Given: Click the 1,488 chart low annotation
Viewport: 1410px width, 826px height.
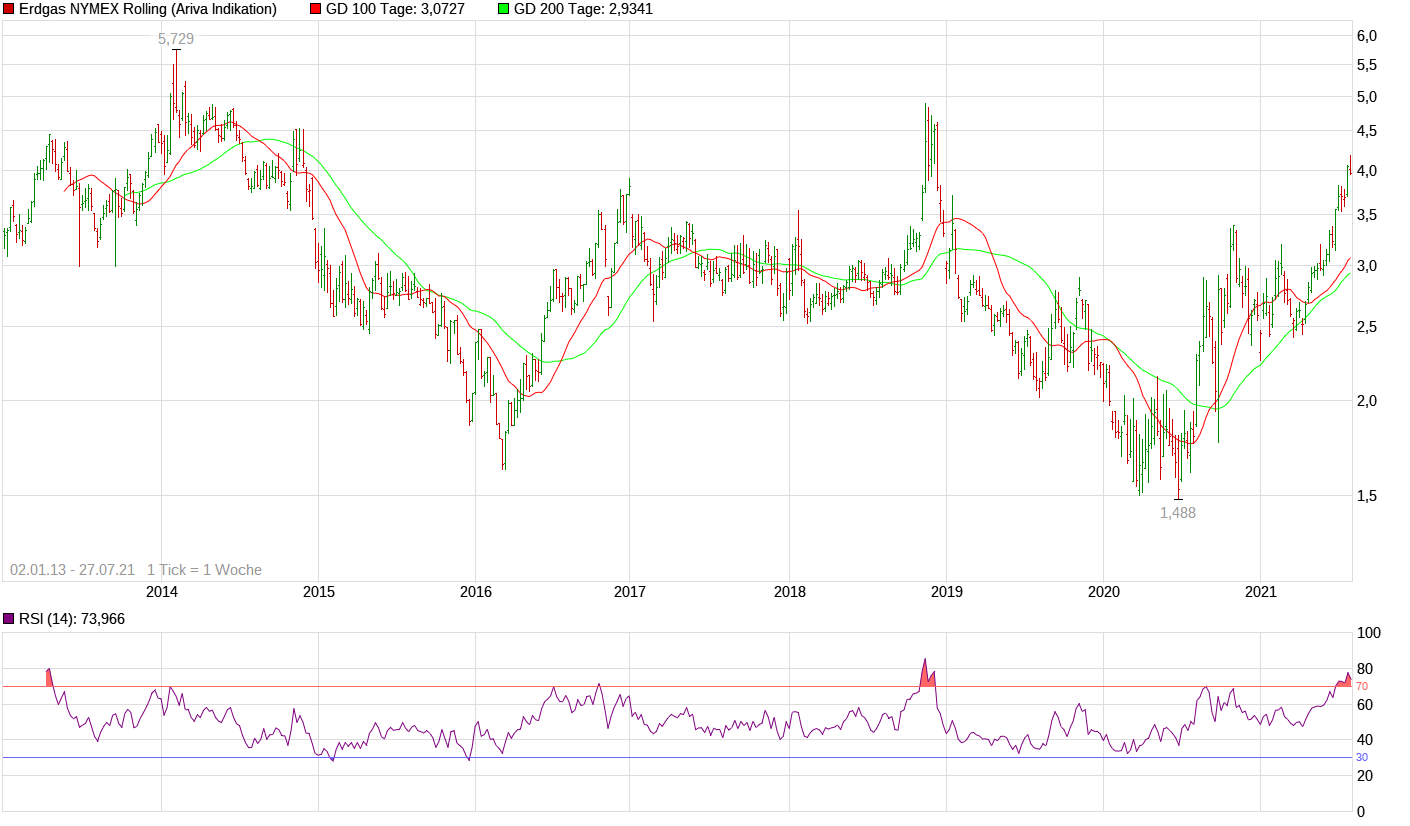Looking at the screenshot, I should pyautogui.click(x=1175, y=515).
